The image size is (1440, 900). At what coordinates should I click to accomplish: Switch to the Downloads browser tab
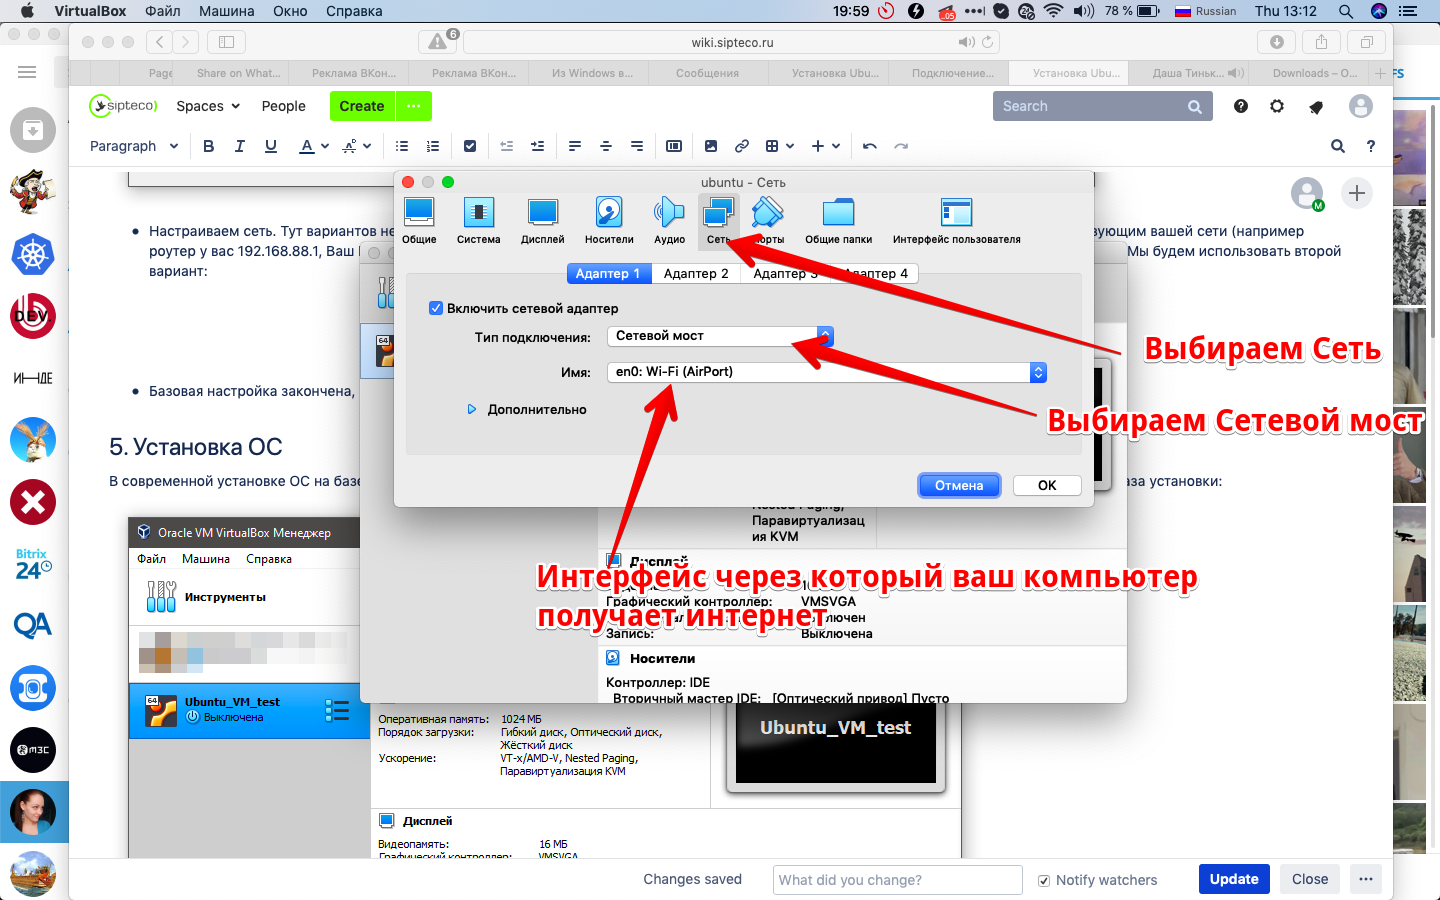coord(1315,73)
